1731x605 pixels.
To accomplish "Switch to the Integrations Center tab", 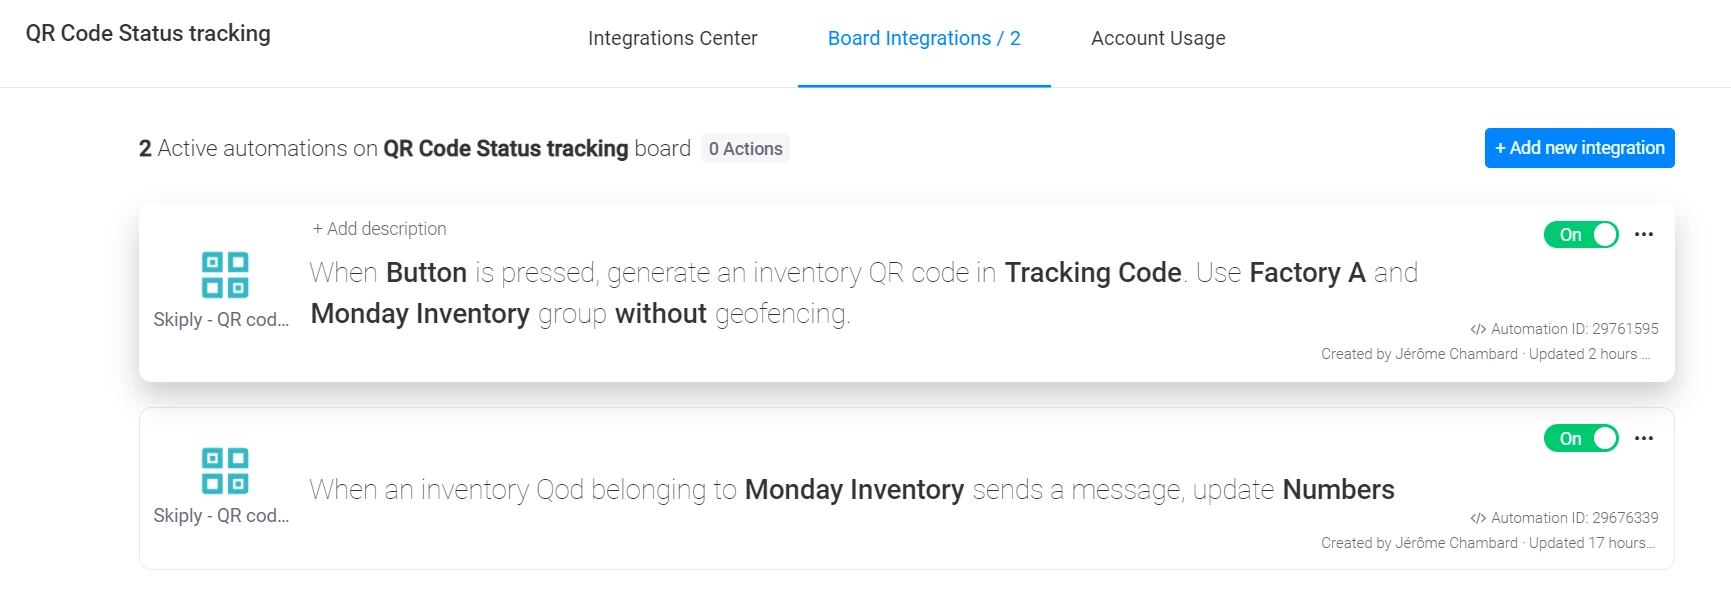I will 672,38.
